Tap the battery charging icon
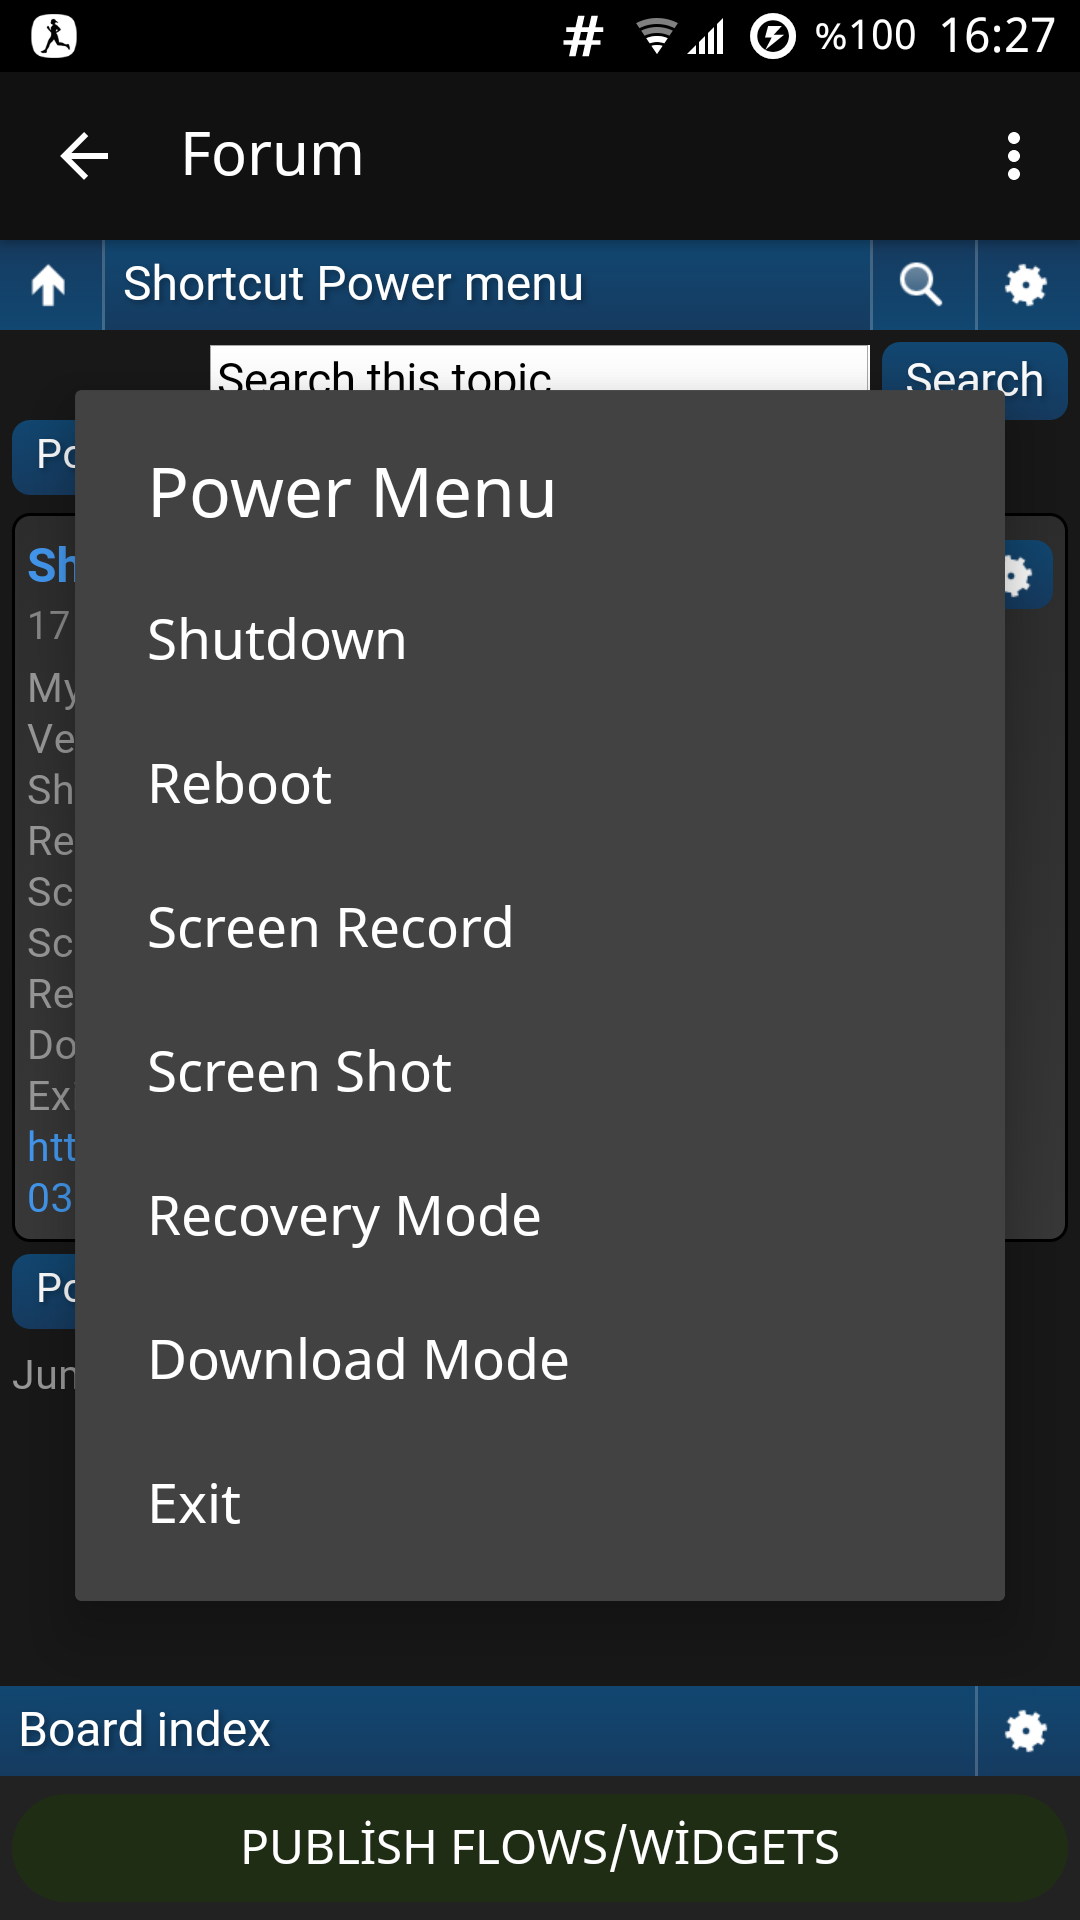This screenshot has height=1920, width=1080. tap(772, 37)
